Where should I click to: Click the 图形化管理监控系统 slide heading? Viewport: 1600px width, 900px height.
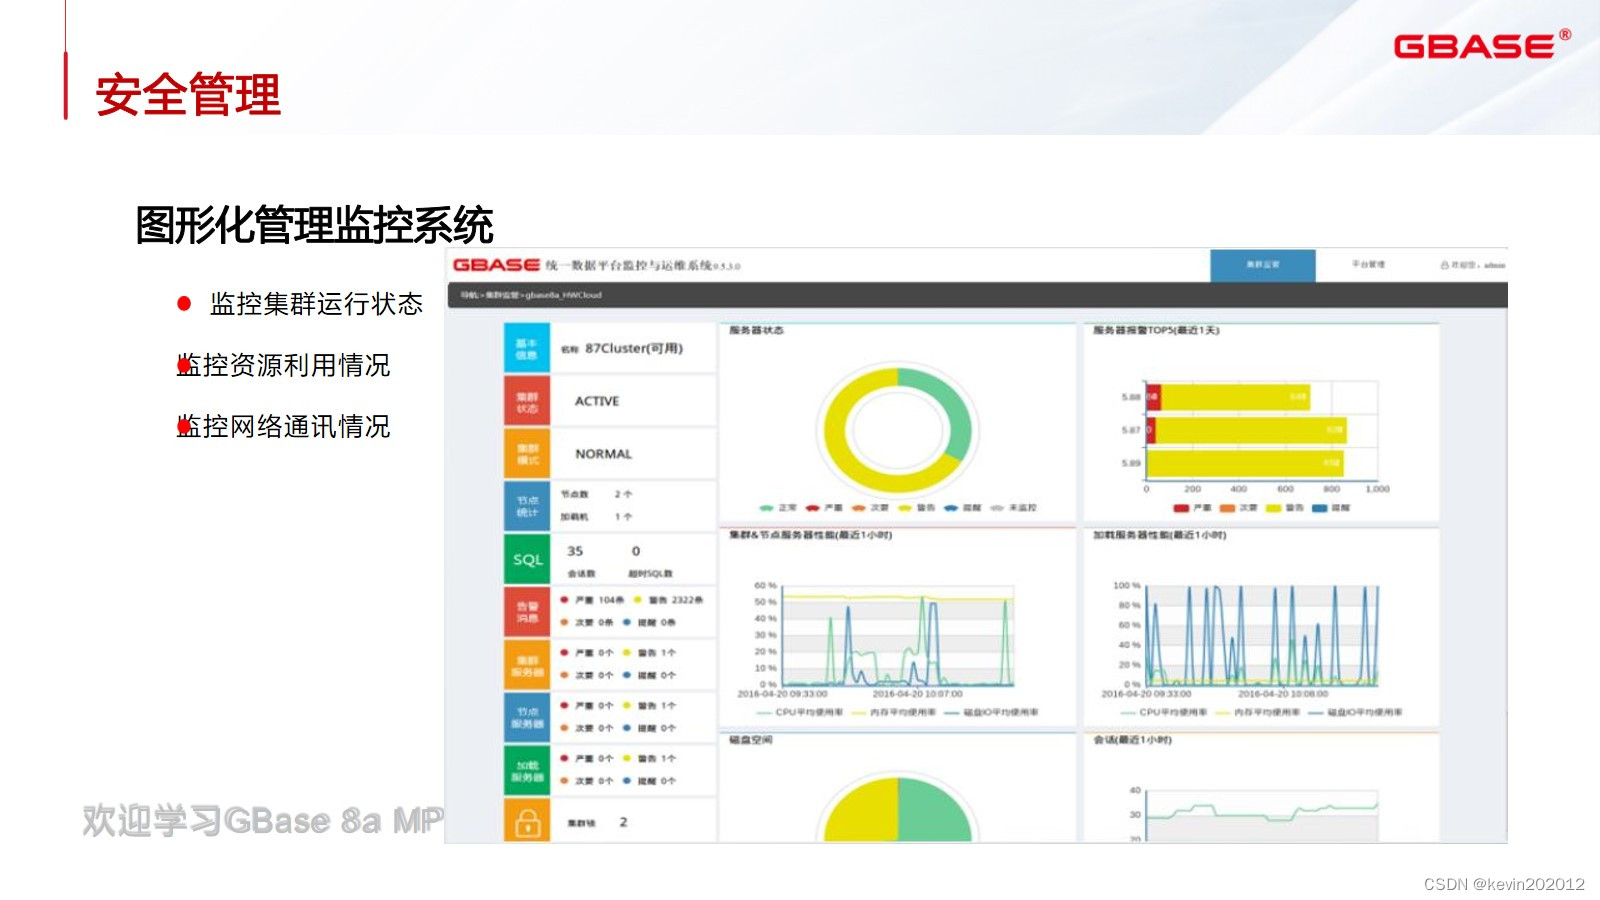(x=314, y=225)
